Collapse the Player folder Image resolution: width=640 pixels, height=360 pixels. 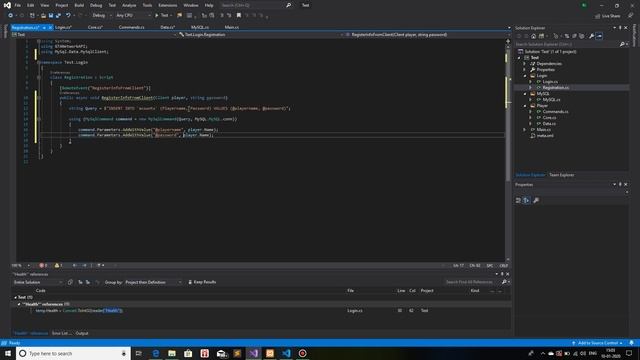click(x=525, y=106)
